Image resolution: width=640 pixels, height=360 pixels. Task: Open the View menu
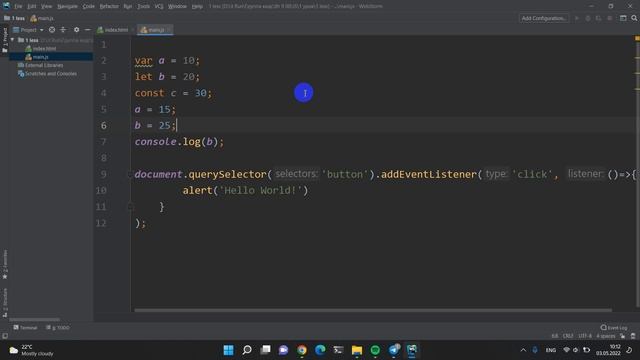[47, 6]
